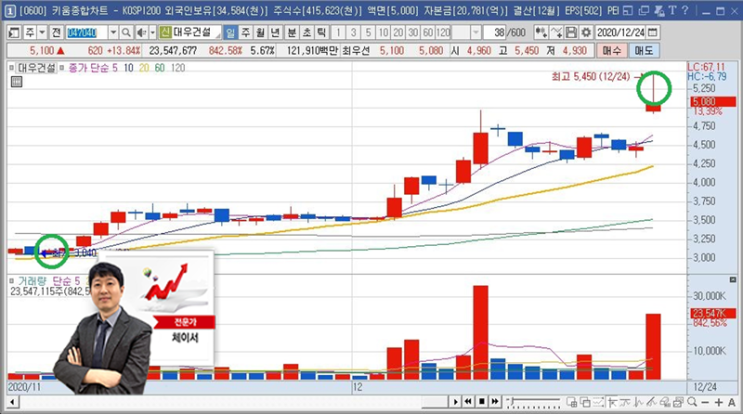Select the 분 minute period toggle
The height and width of the screenshot is (414, 743).
[x=292, y=32]
